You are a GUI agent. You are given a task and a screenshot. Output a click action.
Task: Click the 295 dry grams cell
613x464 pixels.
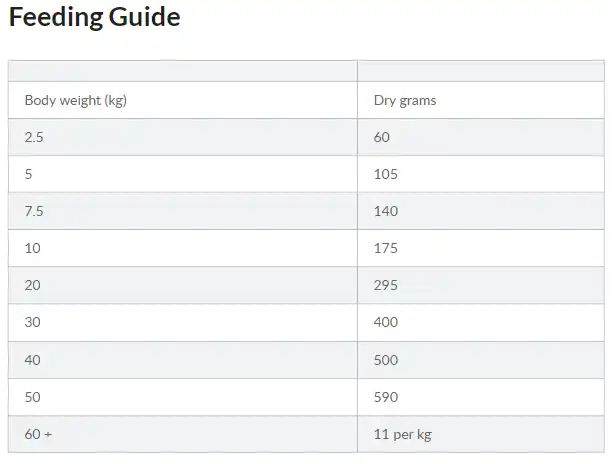[x=386, y=285]
